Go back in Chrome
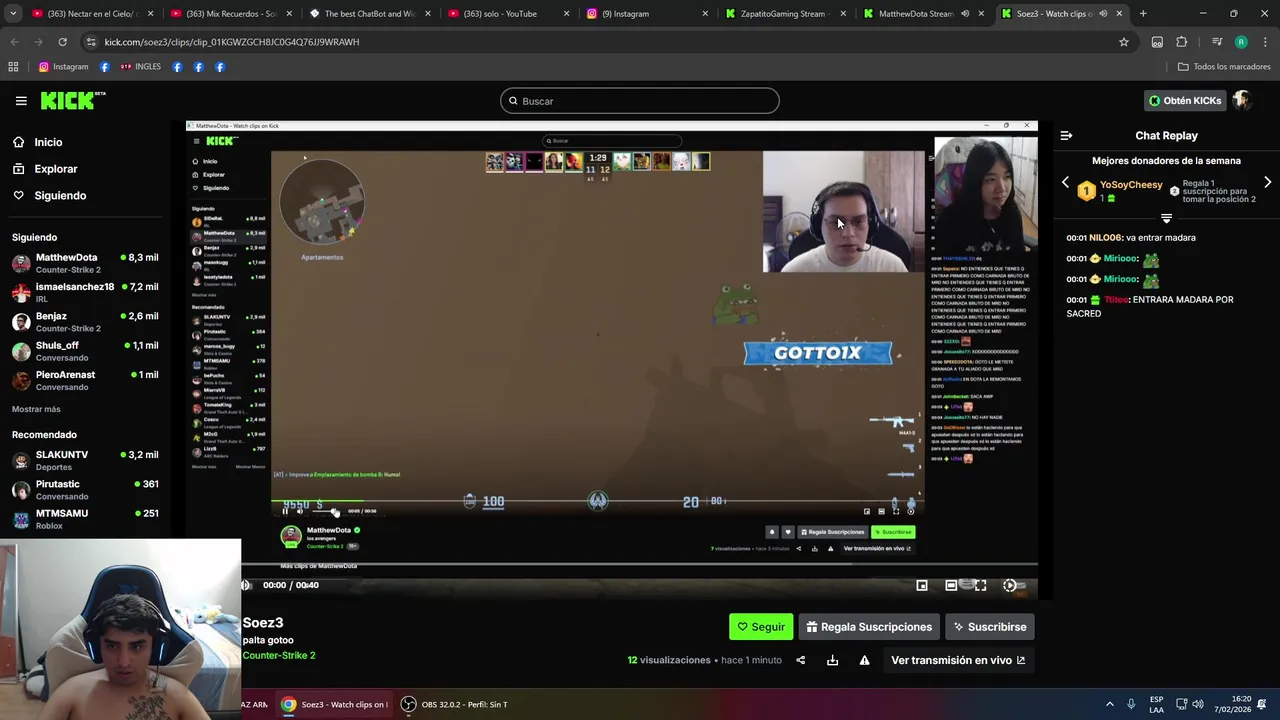Image resolution: width=1280 pixels, height=720 pixels. pos(15,42)
